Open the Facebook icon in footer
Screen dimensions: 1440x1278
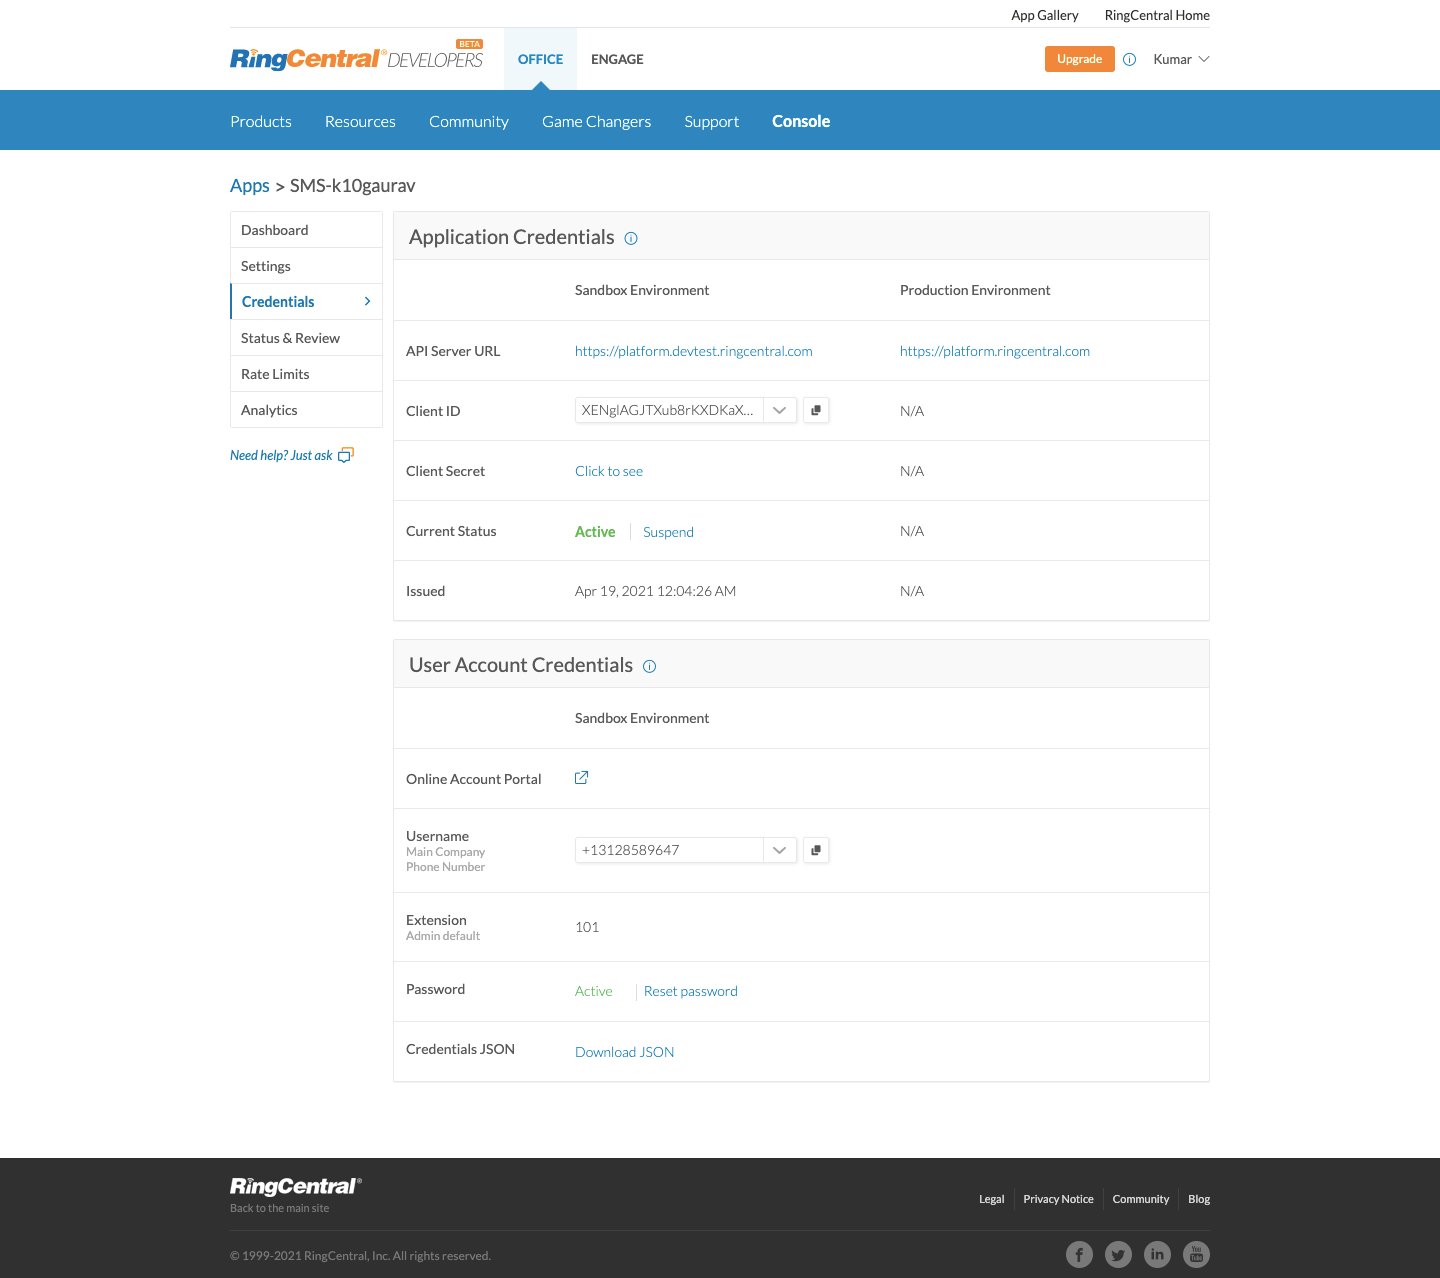pos(1079,1254)
